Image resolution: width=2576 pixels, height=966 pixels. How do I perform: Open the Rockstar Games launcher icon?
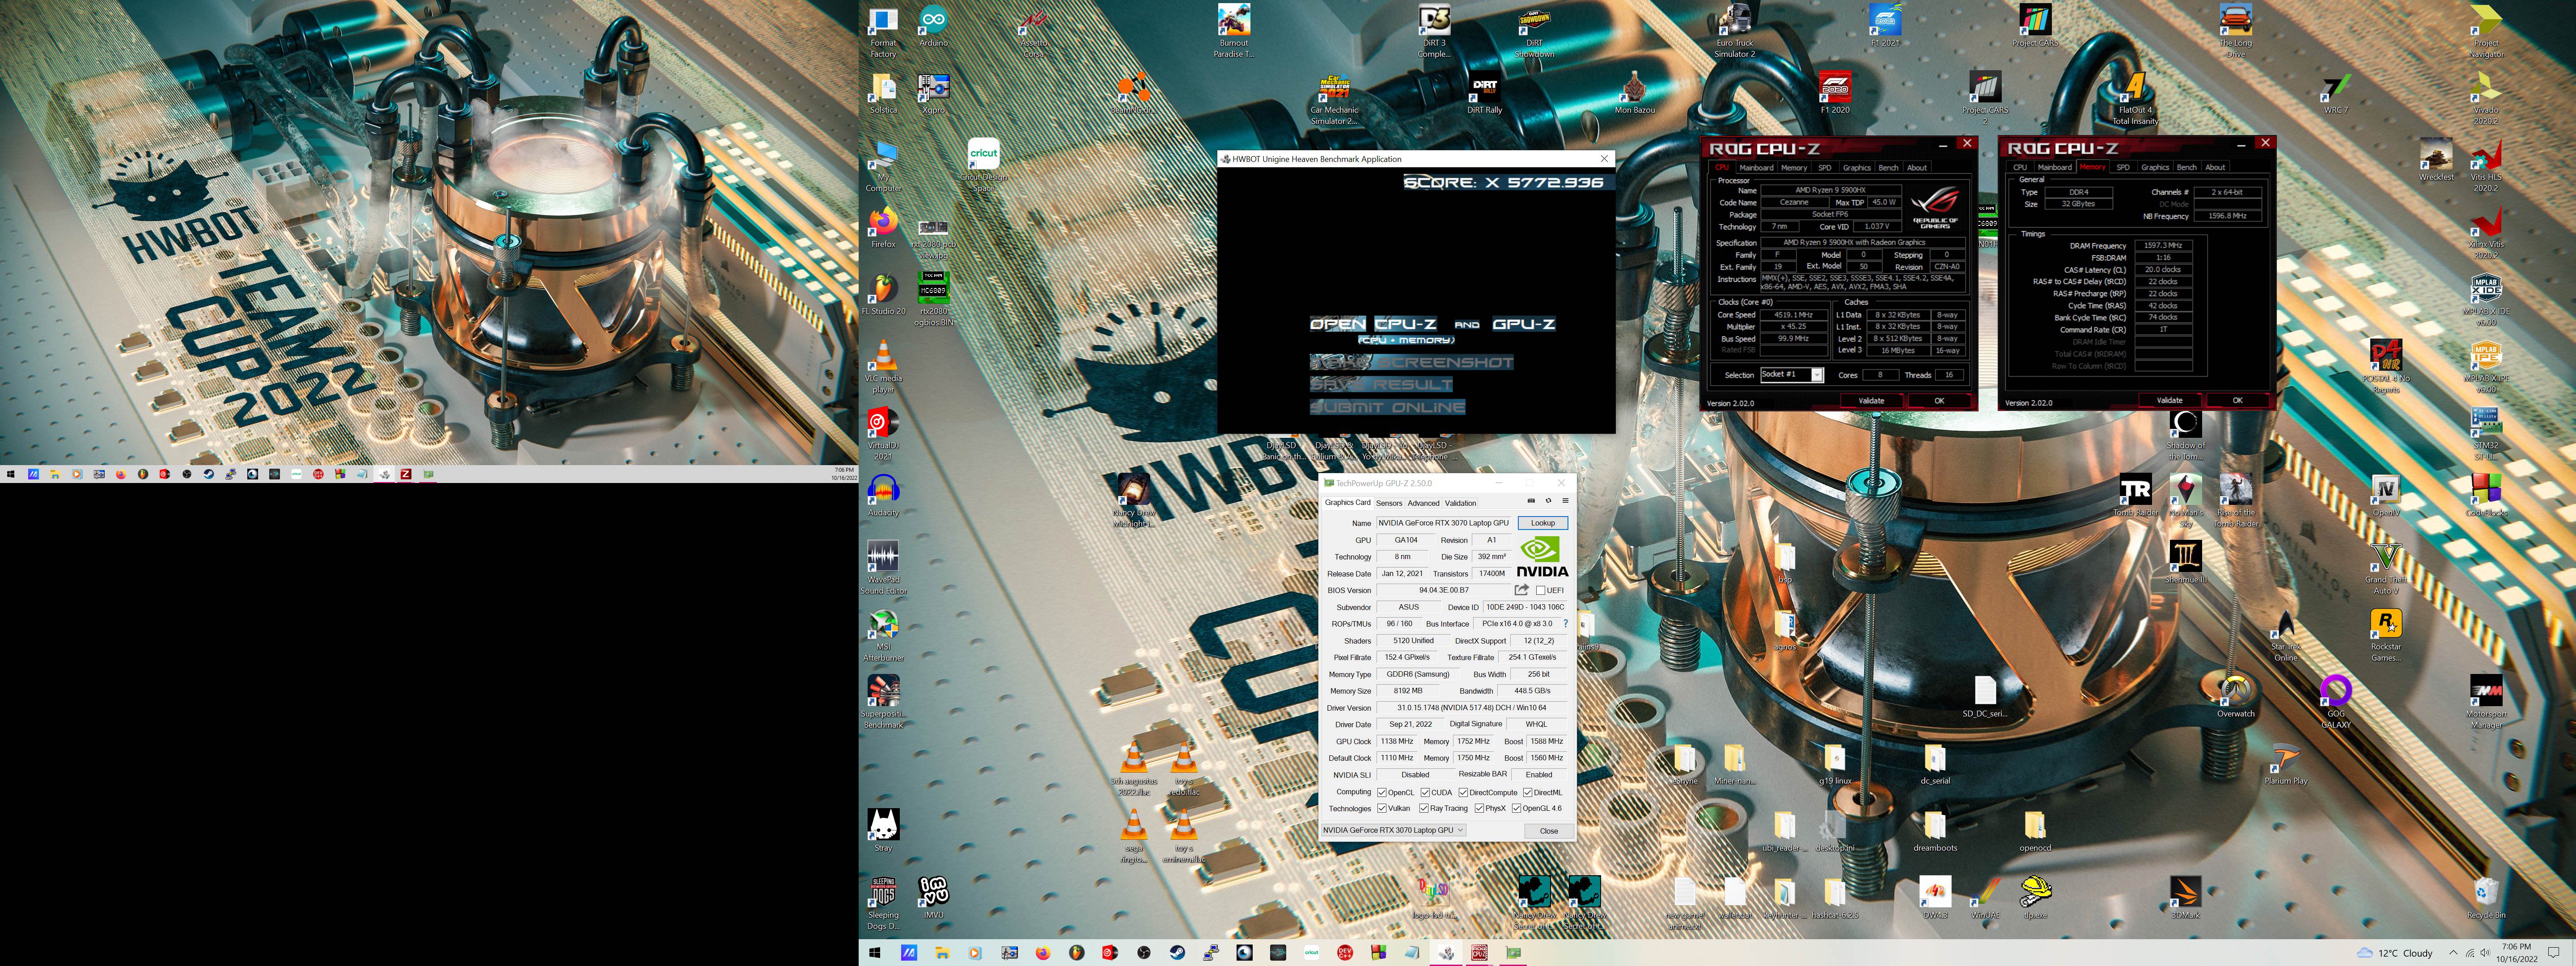click(x=2386, y=636)
